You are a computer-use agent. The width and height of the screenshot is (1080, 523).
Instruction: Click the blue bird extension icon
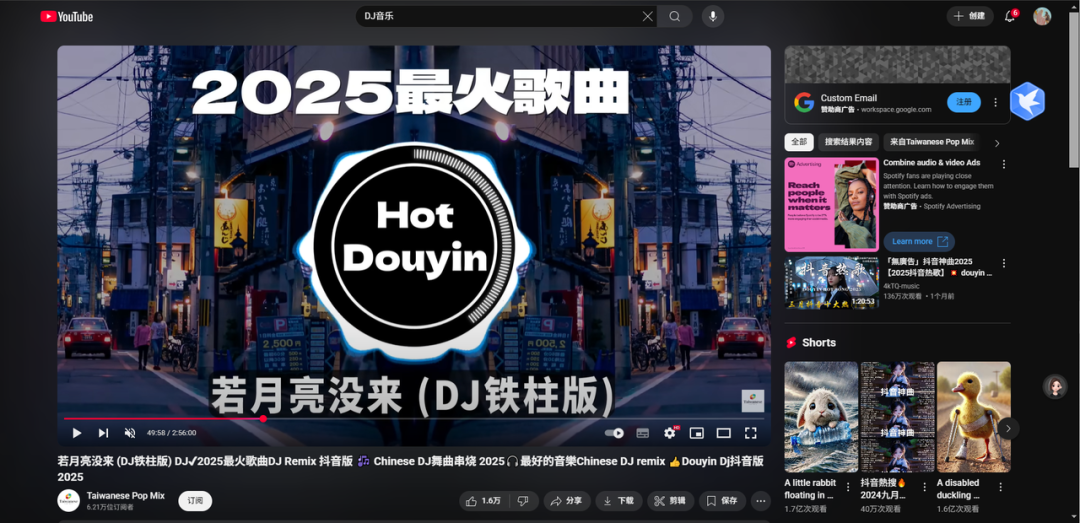coord(1028,101)
